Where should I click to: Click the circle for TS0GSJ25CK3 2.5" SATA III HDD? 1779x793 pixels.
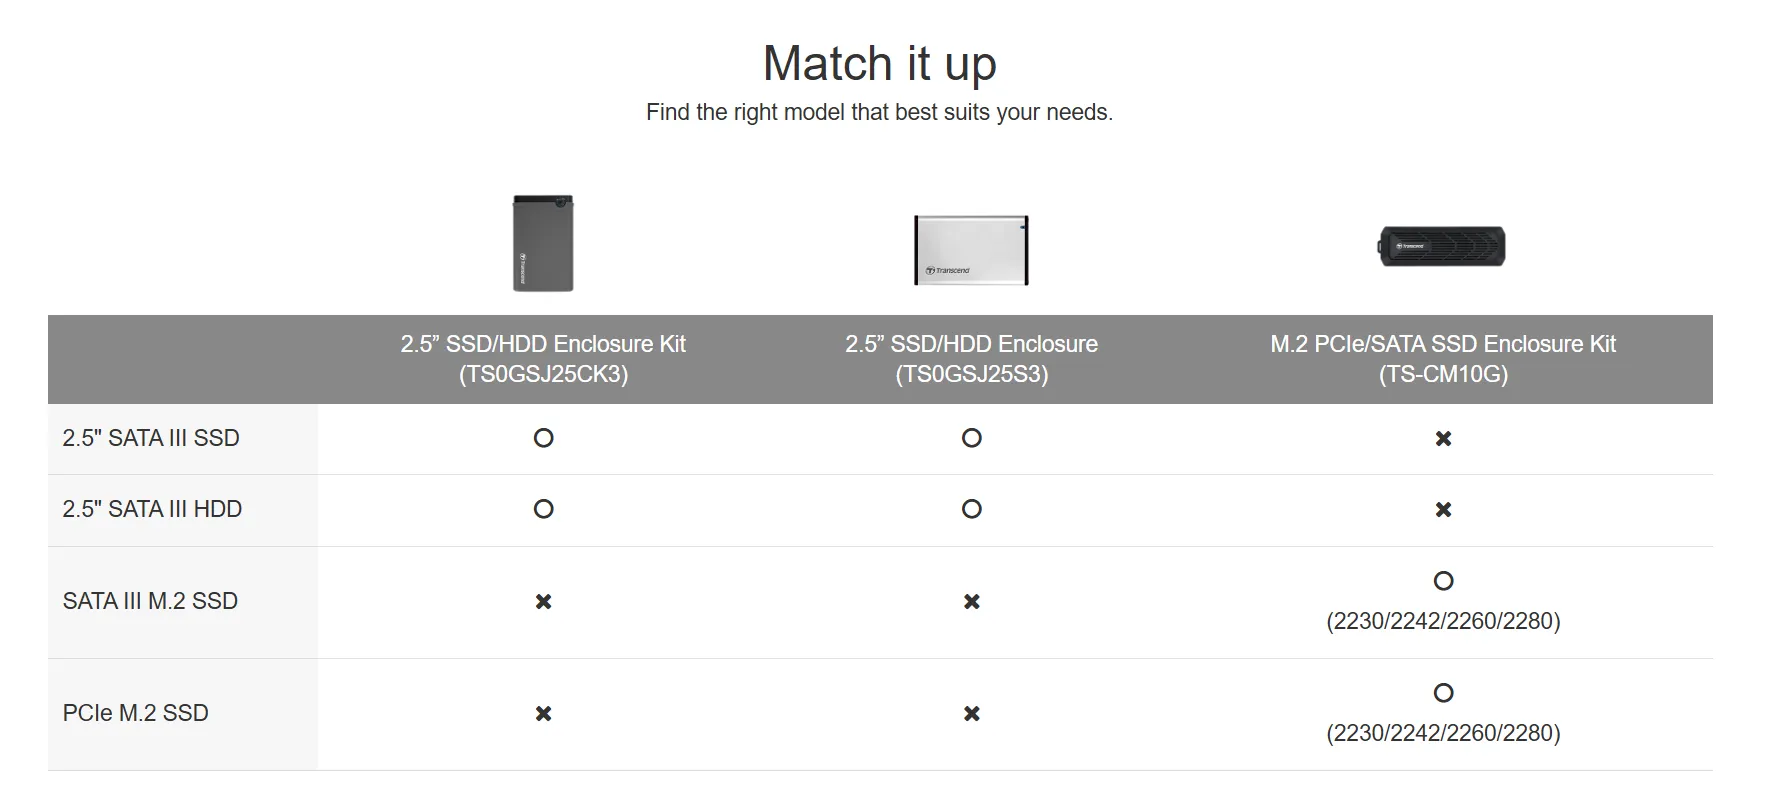point(543,509)
